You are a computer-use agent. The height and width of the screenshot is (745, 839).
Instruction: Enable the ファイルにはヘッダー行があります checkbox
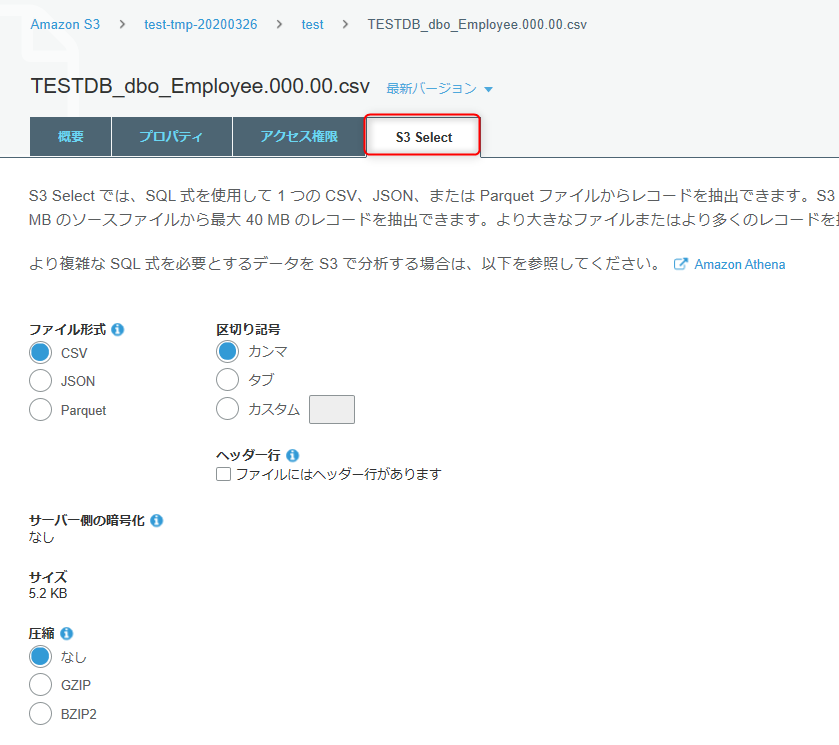pos(222,474)
